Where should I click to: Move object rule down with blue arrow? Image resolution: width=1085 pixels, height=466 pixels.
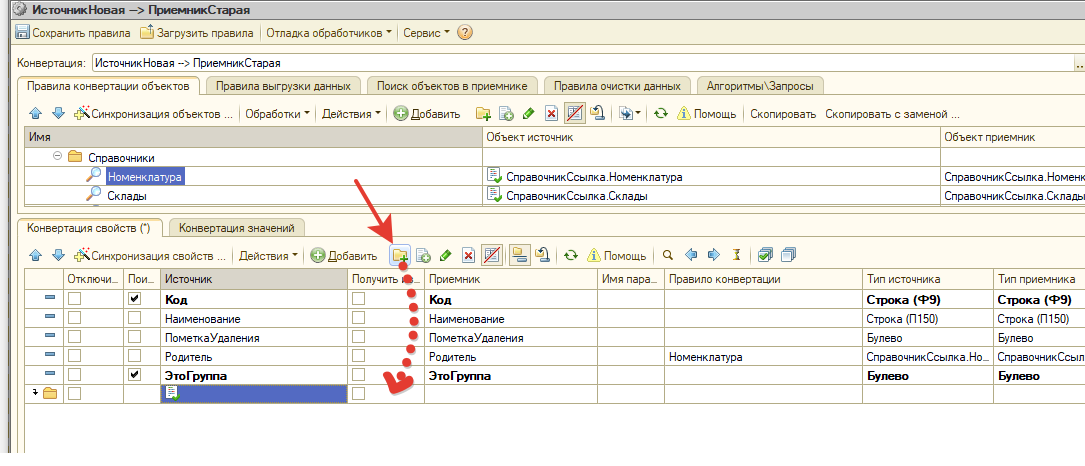[x=58, y=114]
